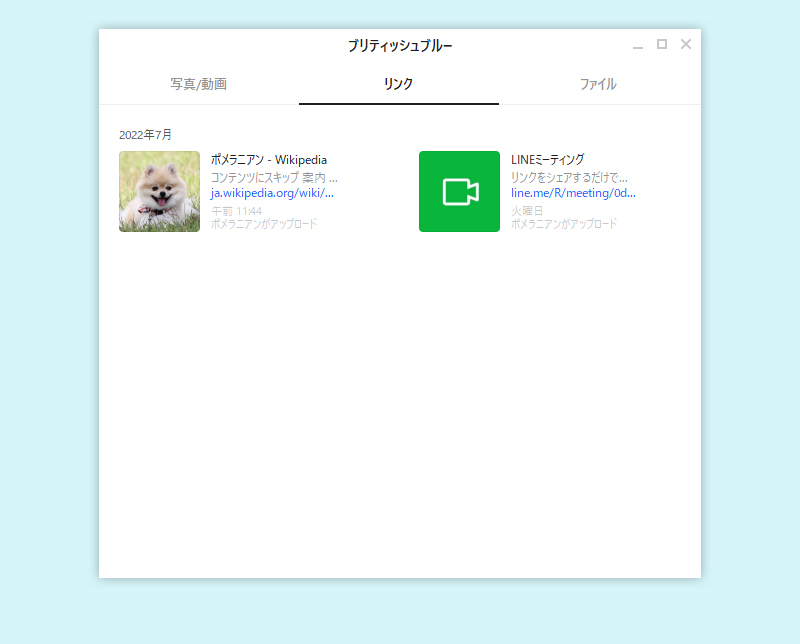The height and width of the screenshot is (644, 800).
Task: Switch to the 写真/動画 tab
Action: [199, 85]
